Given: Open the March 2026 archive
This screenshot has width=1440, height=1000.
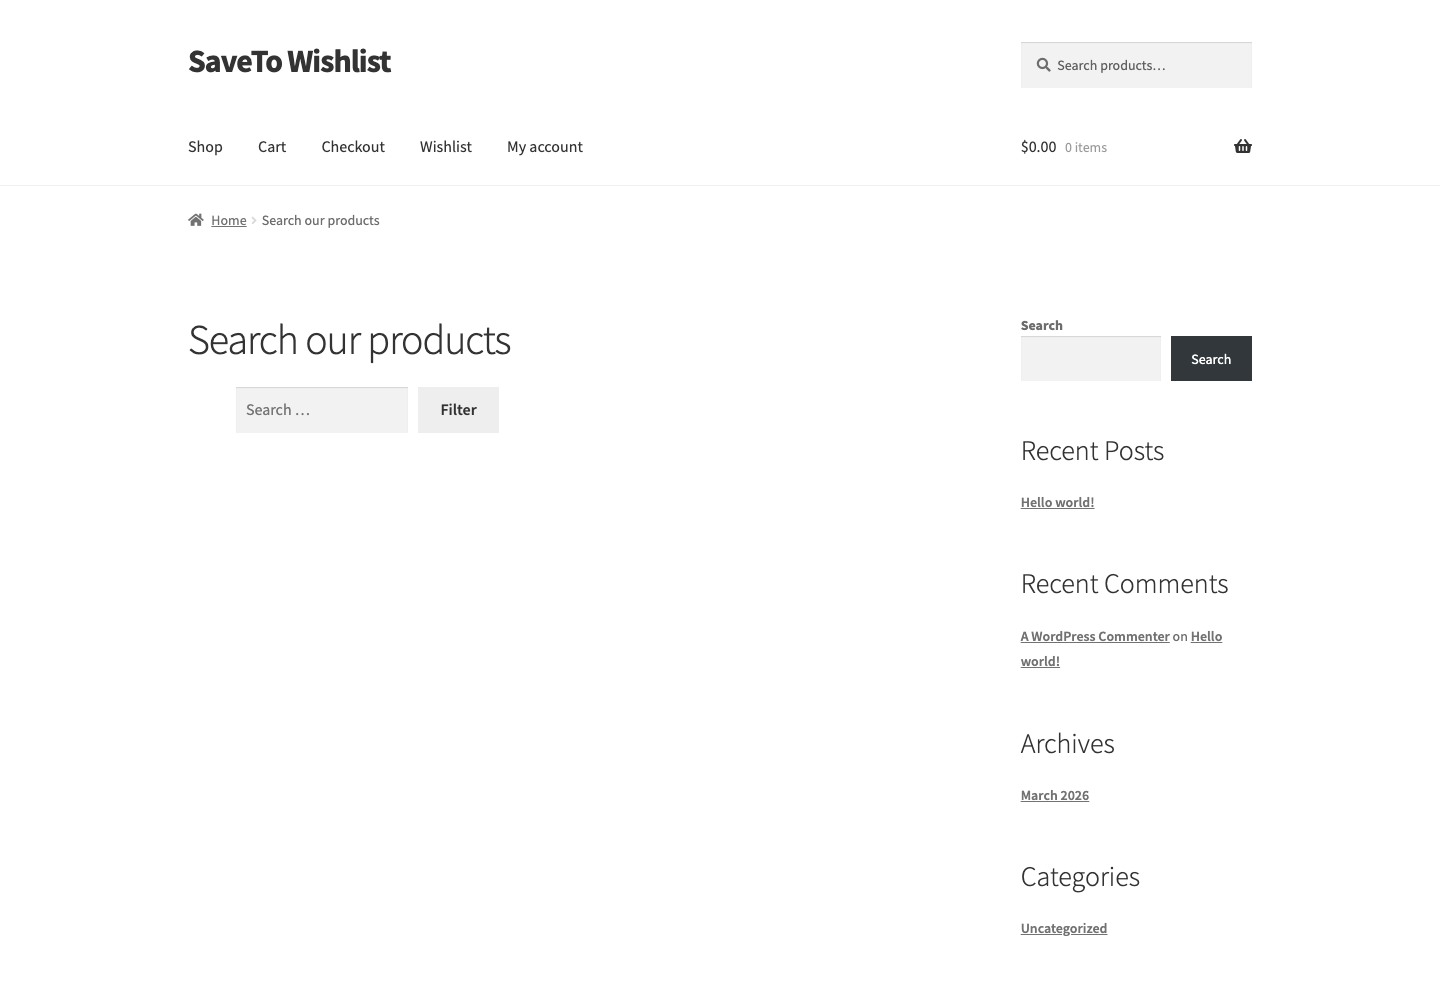Looking at the screenshot, I should [x=1055, y=795].
